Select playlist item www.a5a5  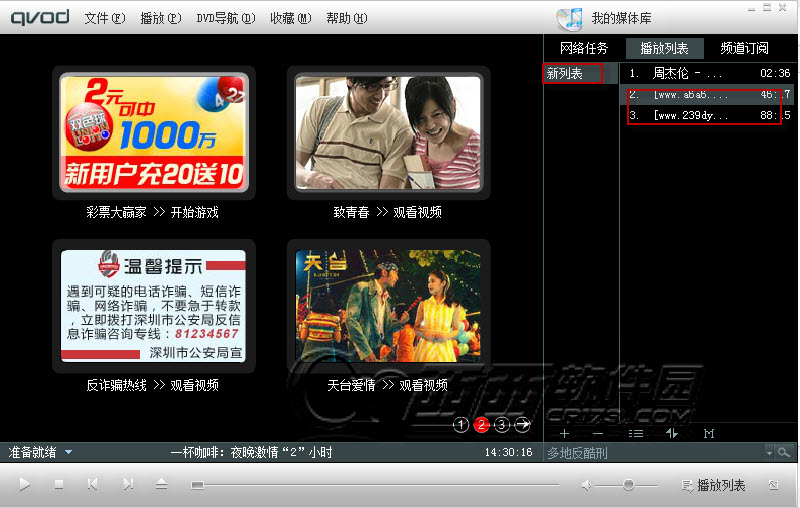[709, 94]
